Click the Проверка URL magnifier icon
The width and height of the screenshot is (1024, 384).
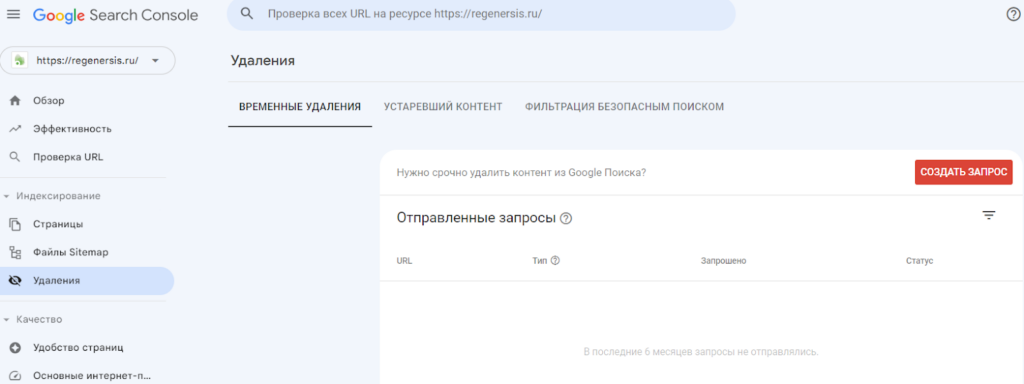[x=15, y=157]
